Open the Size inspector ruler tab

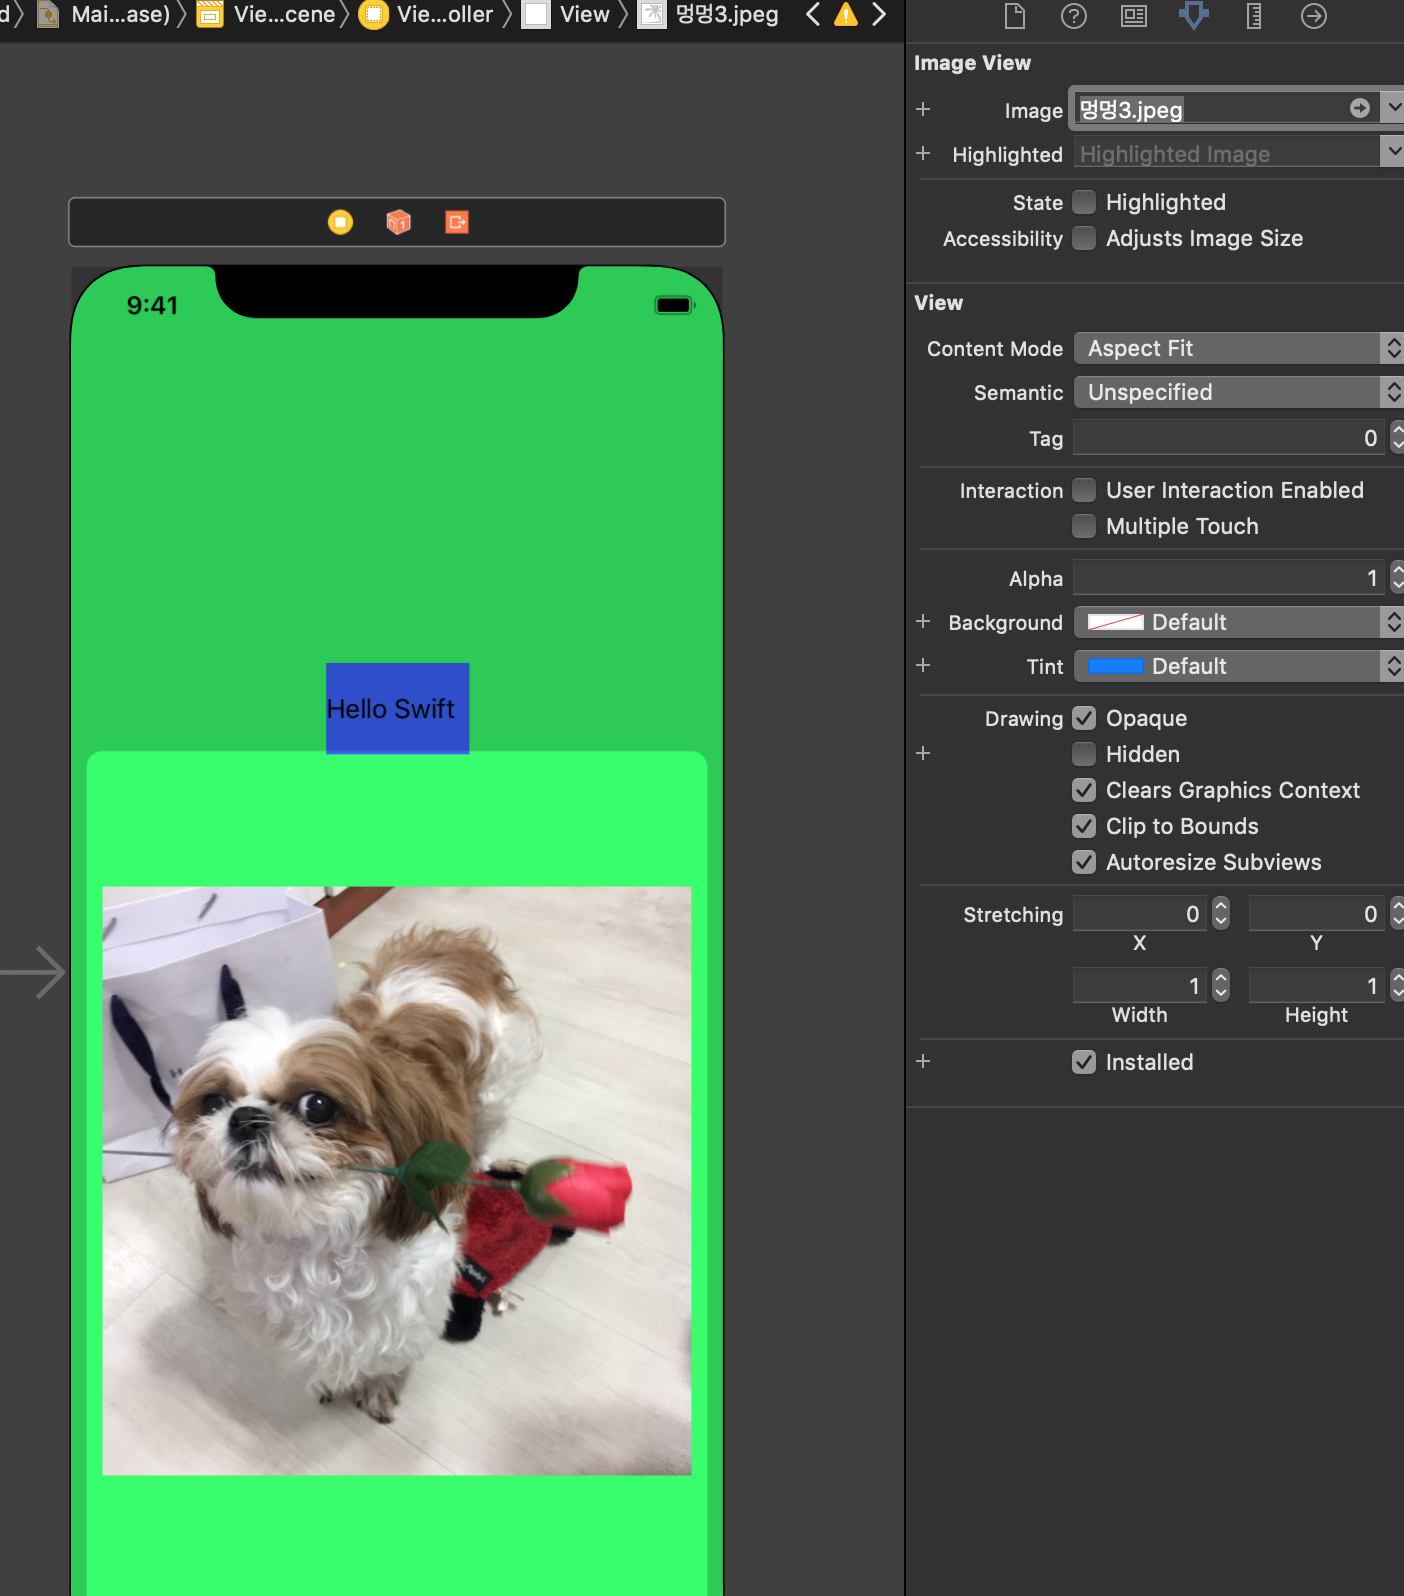coord(1254,16)
